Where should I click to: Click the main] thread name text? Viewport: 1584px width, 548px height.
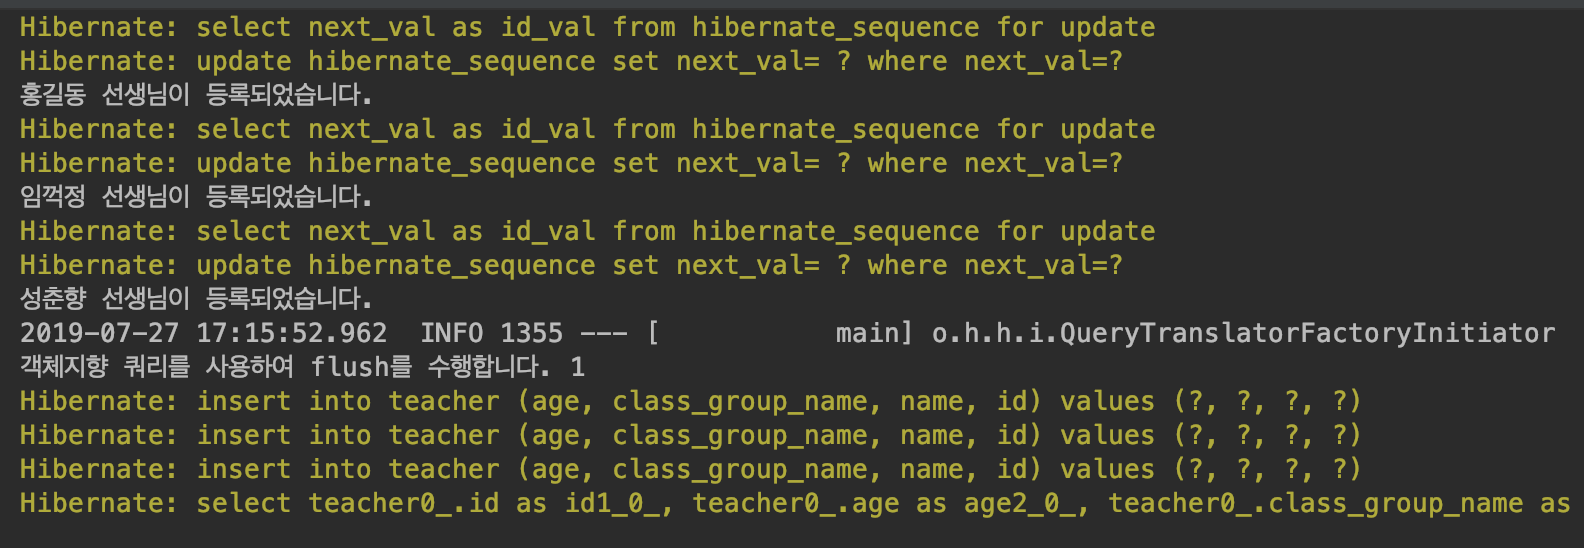click(x=874, y=333)
